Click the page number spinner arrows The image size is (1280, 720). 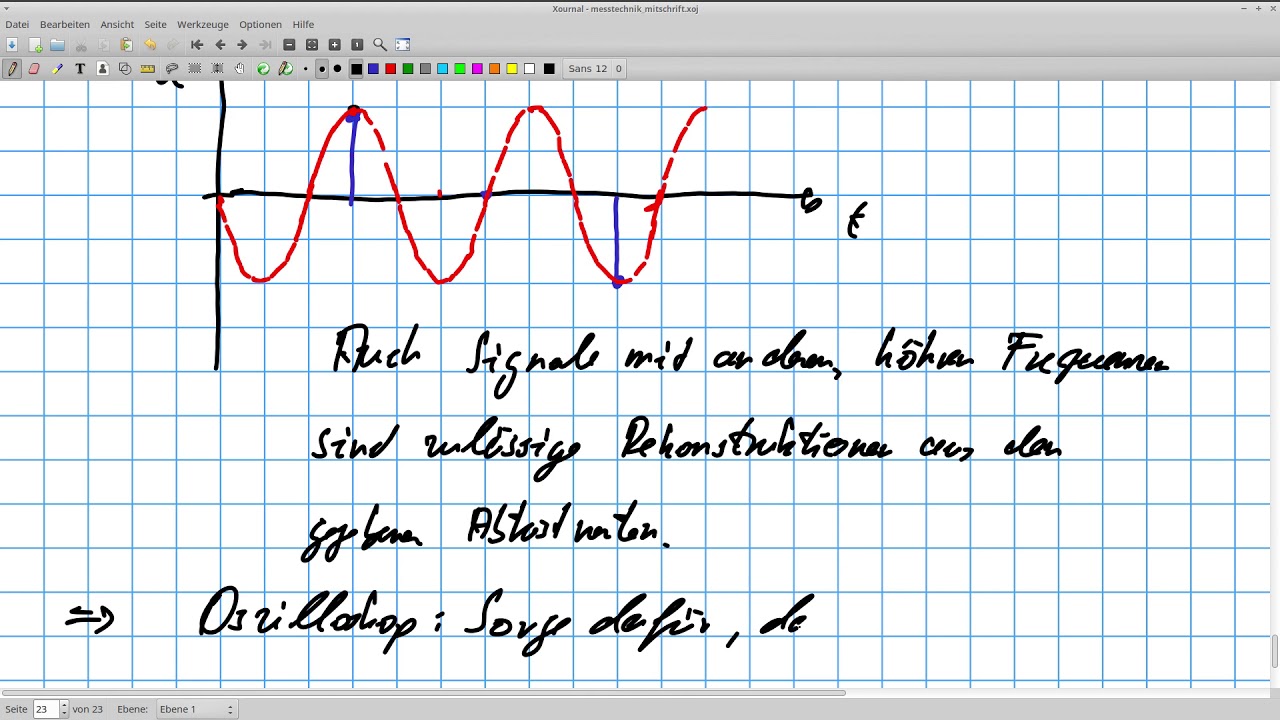[64, 709]
